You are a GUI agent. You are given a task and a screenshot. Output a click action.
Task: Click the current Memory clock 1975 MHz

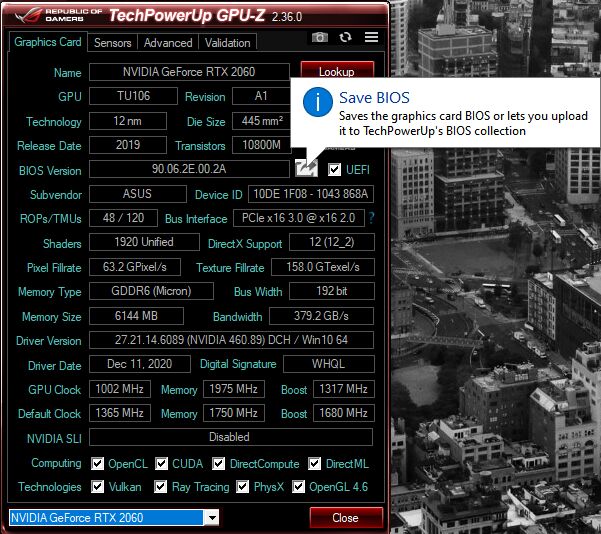[x=233, y=389]
